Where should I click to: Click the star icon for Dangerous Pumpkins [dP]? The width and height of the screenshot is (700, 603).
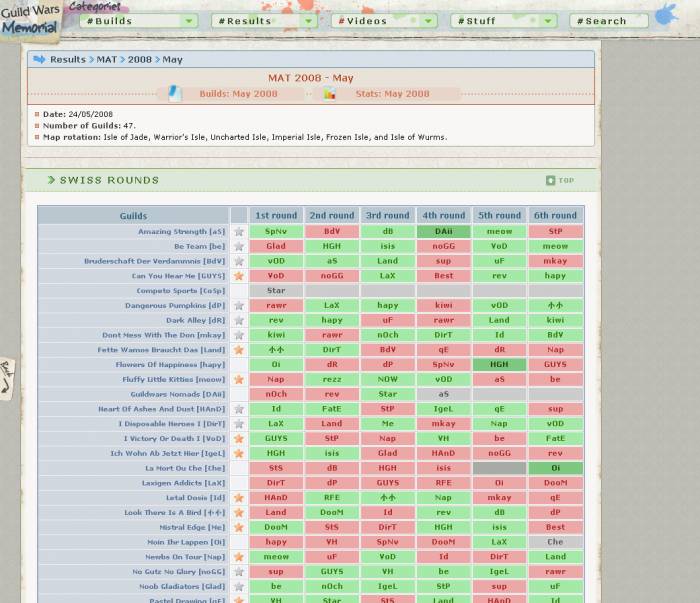pyautogui.click(x=239, y=306)
